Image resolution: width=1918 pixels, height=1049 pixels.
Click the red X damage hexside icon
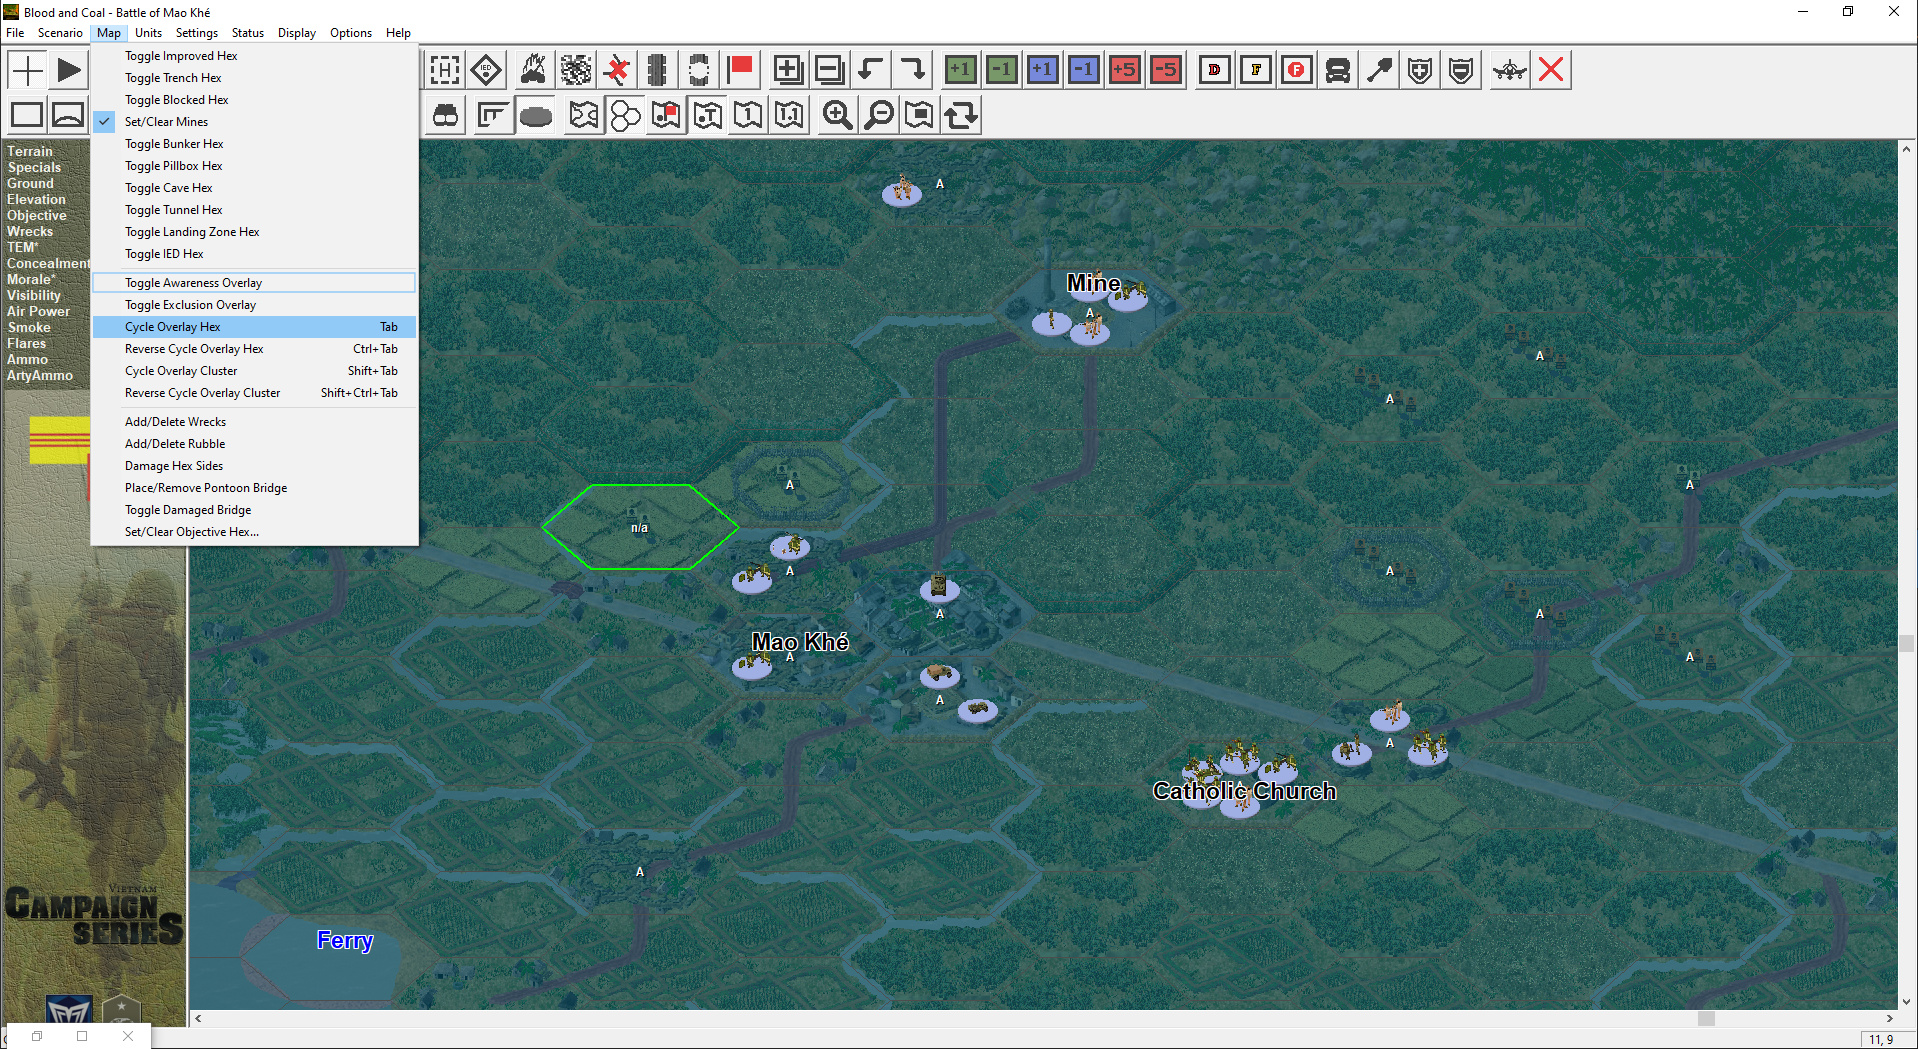pyautogui.click(x=618, y=70)
